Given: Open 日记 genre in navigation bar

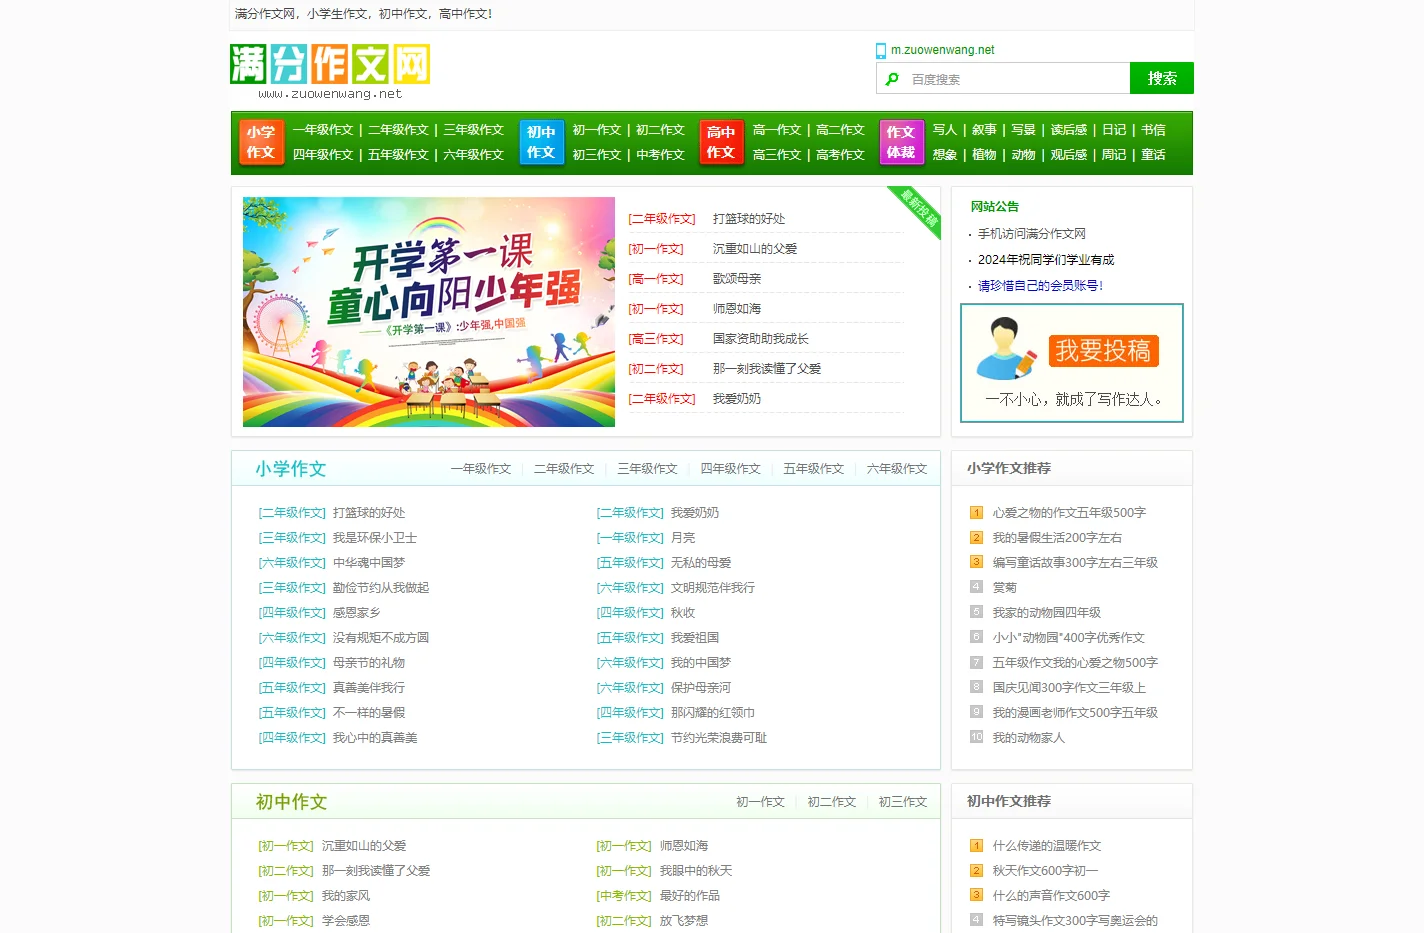Looking at the screenshot, I should pos(1114,130).
